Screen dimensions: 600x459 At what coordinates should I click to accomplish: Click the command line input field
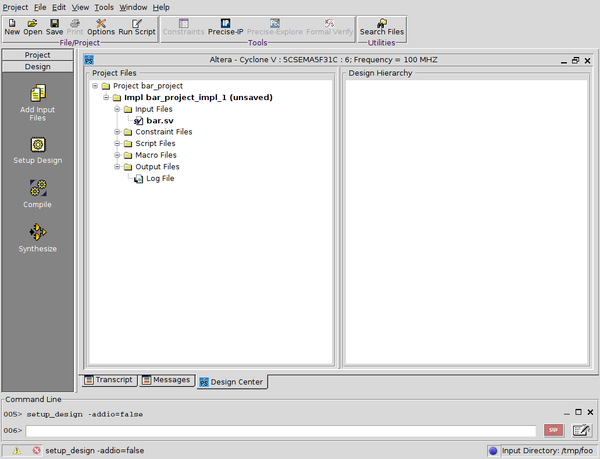tap(280, 430)
